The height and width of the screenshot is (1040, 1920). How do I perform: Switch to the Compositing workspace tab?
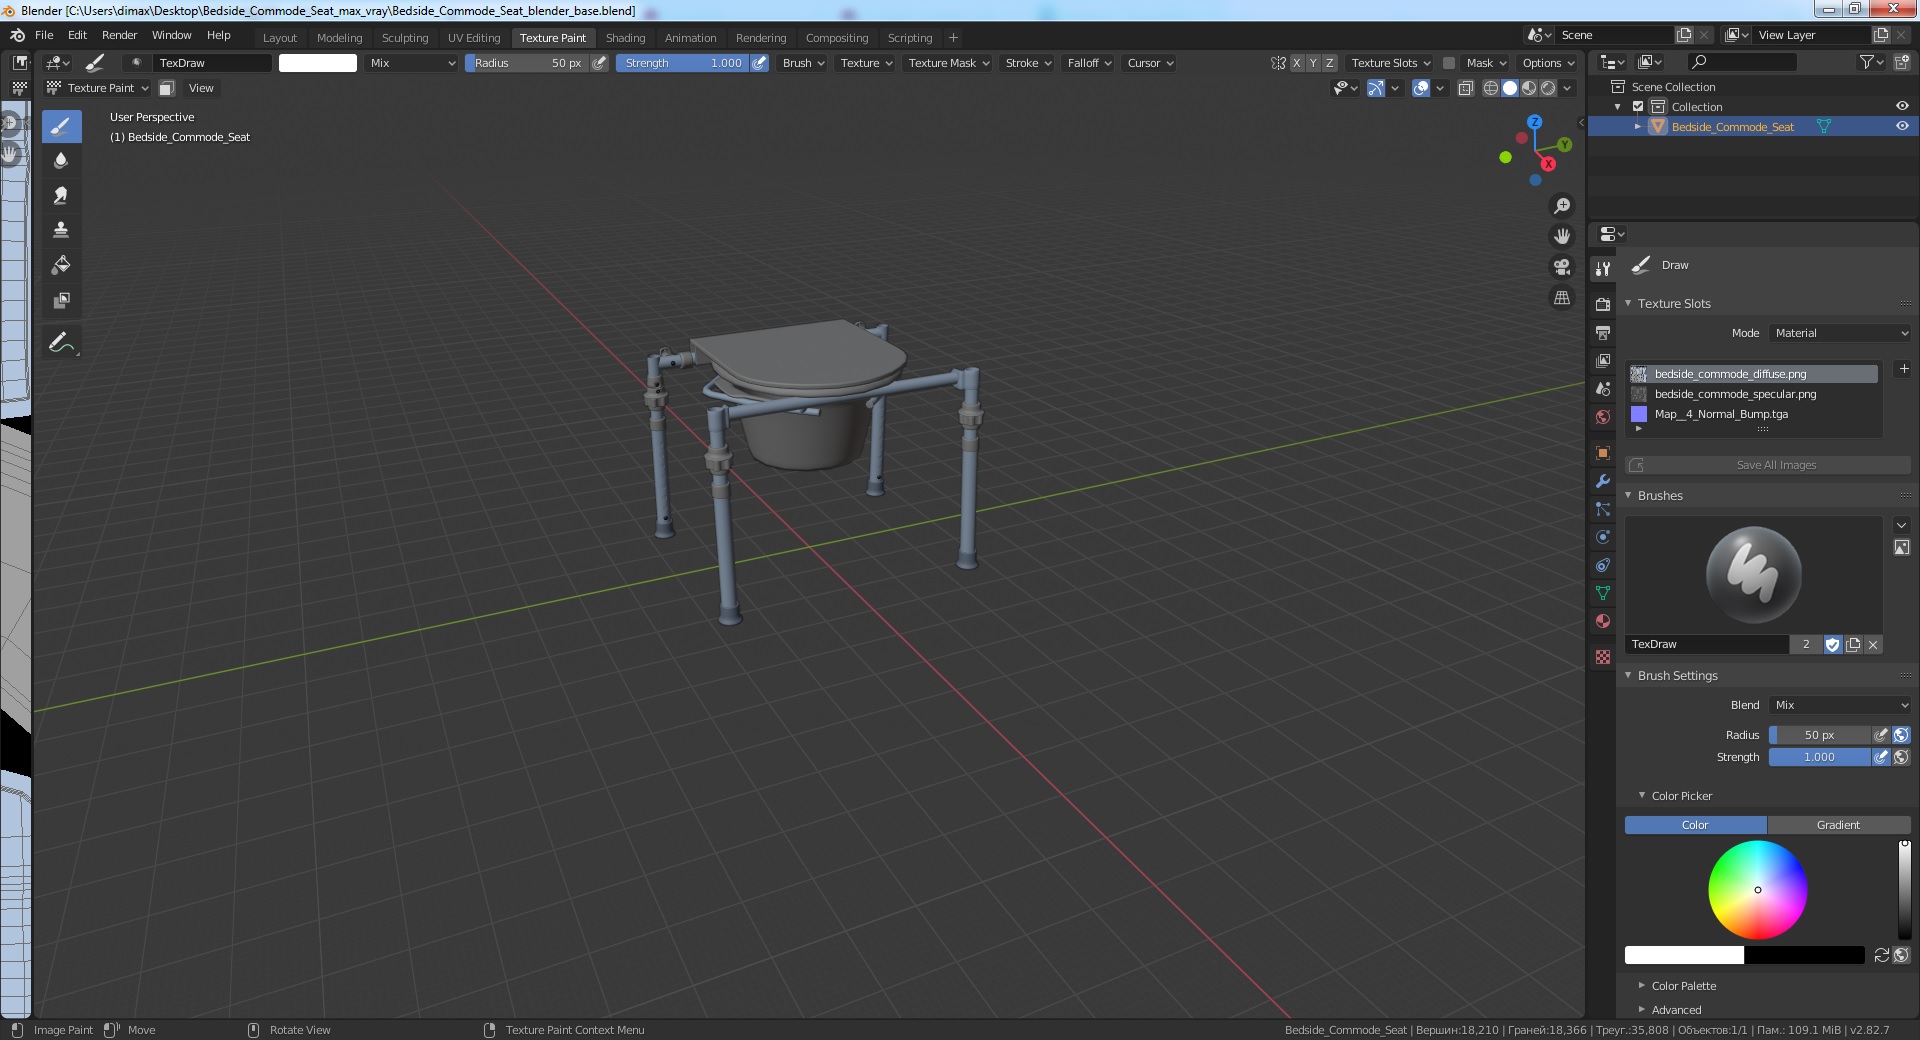pos(837,38)
